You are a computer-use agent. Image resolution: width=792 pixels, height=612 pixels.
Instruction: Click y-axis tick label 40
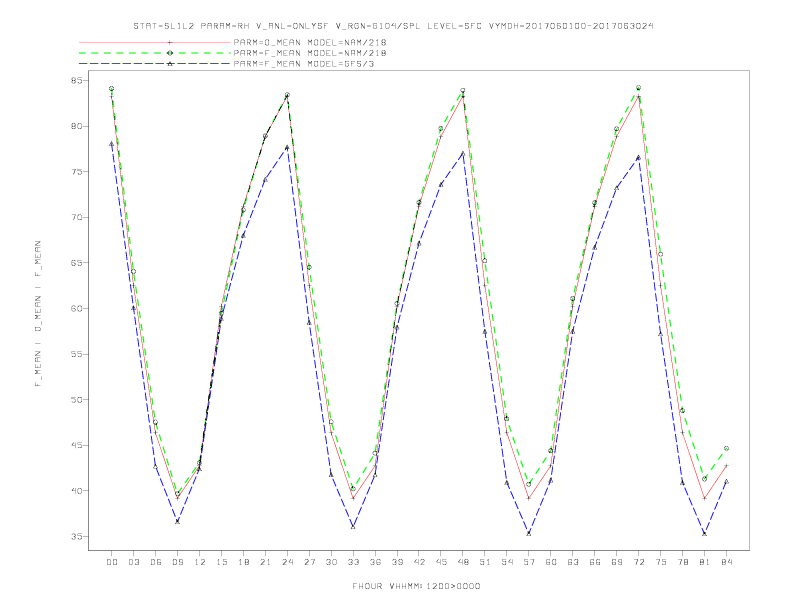coord(76,491)
